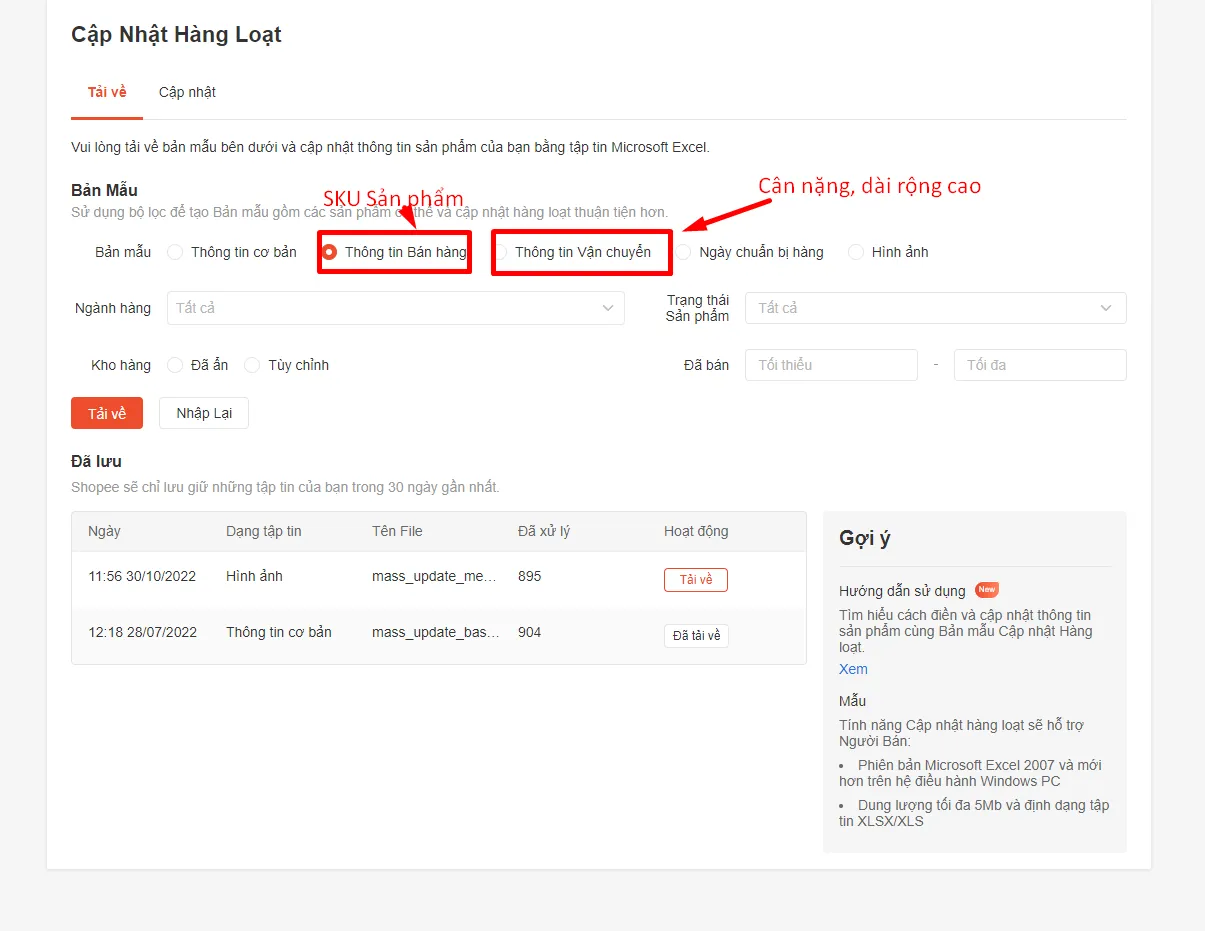Click the Ngày column header
The height and width of the screenshot is (931, 1205).
tap(104, 531)
